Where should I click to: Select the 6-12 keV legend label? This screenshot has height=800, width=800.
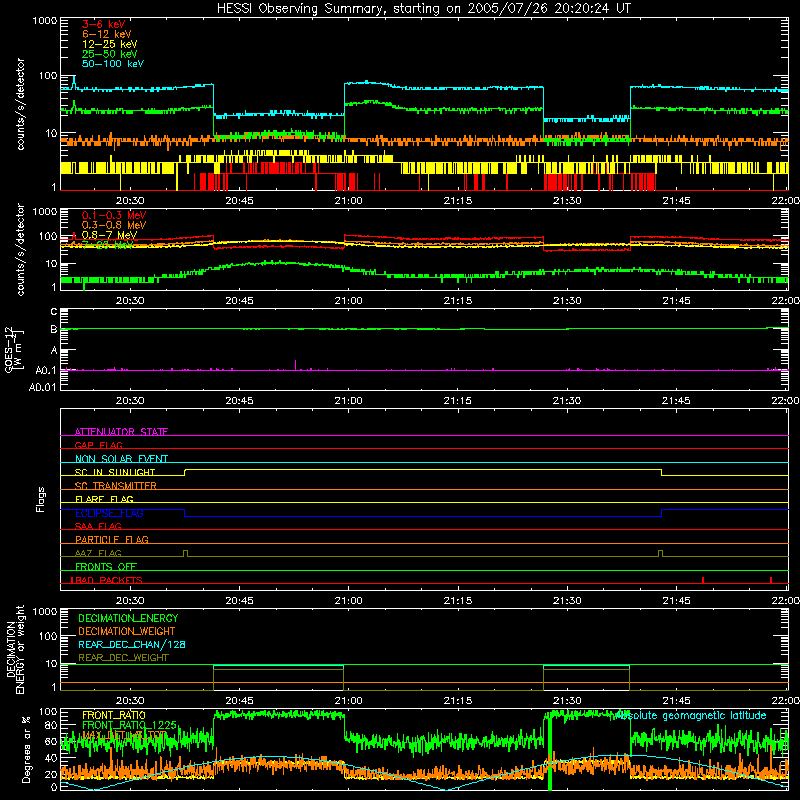tap(106, 34)
